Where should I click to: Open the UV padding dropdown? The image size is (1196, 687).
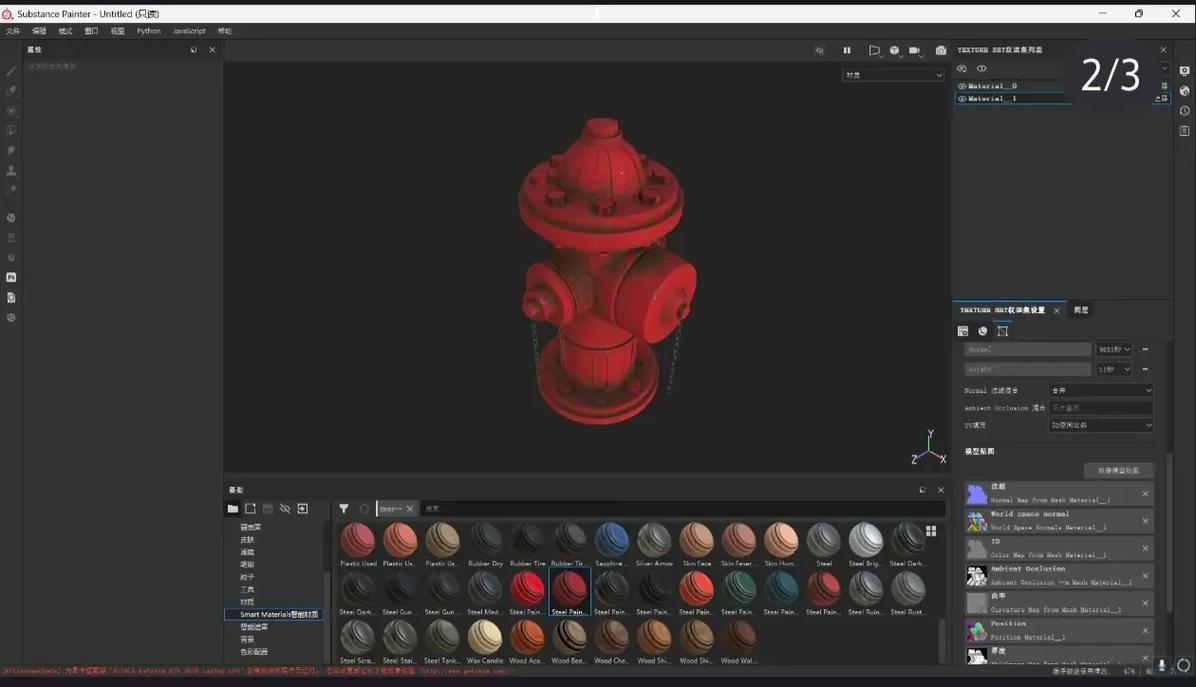1100,425
